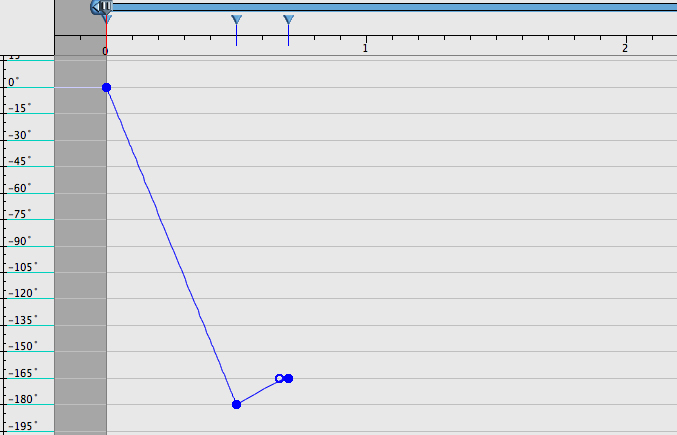The image size is (677, 435).
Task: Click the 1 second label on ruler
Action: [365, 48]
